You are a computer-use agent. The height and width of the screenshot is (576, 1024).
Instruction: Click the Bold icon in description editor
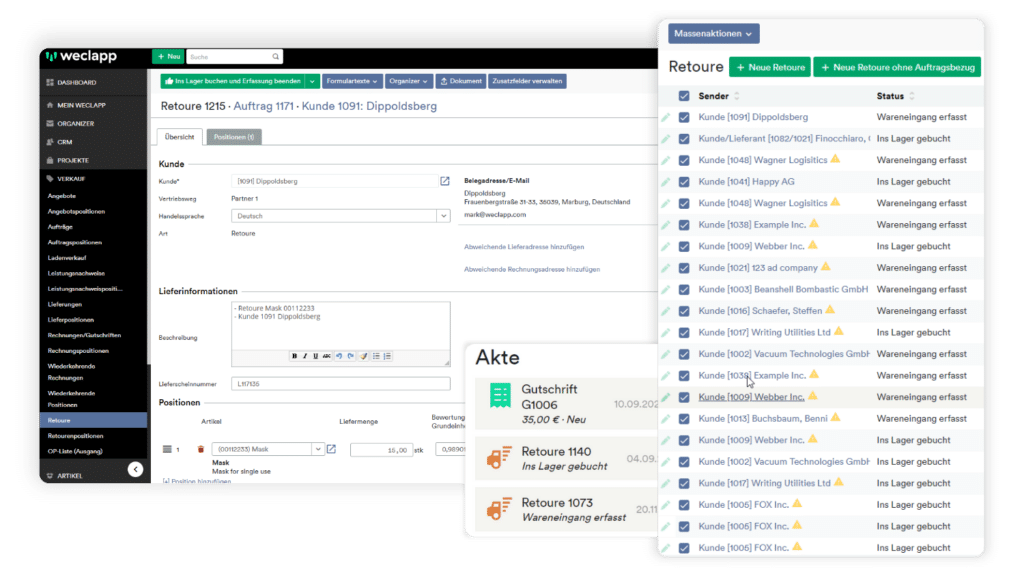295,356
